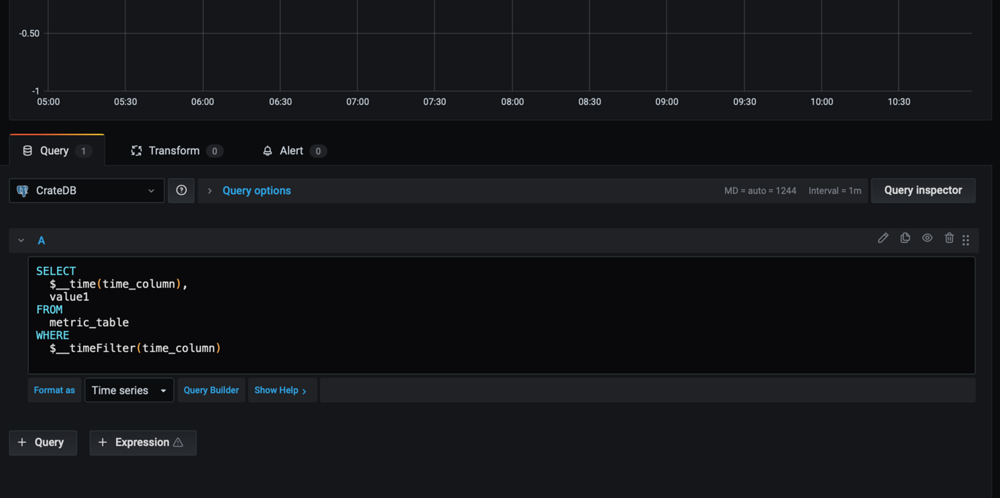Screen dimensions: 1000x498
Task: Click $__timeFilter(time_column) line in editor
Action: 135,348
